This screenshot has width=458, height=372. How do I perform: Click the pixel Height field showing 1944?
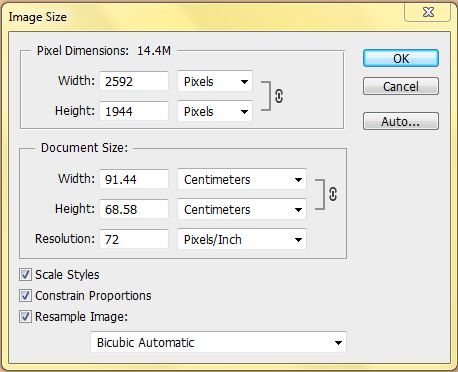[x=134, y=111]
